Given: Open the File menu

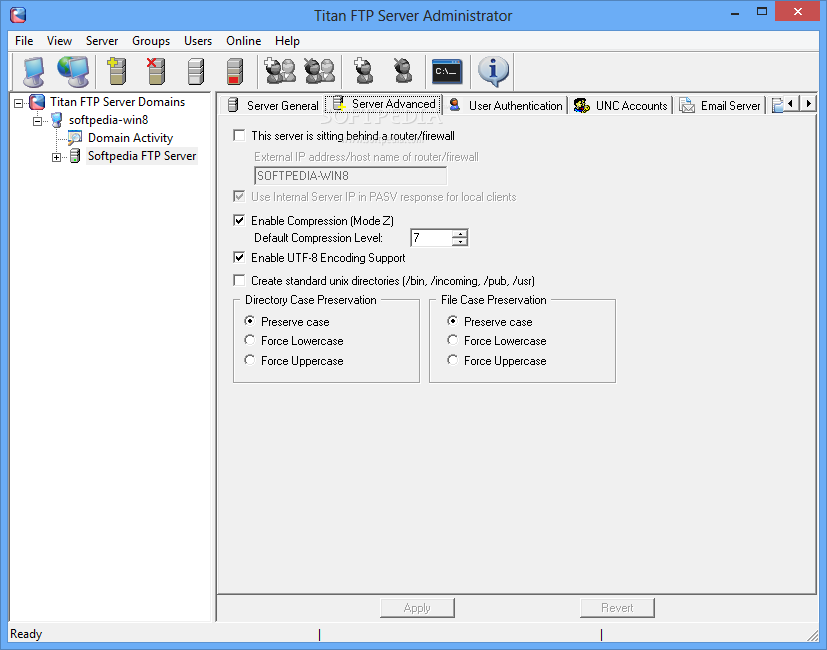Looking at the screenshot, I should click(24, 41).
